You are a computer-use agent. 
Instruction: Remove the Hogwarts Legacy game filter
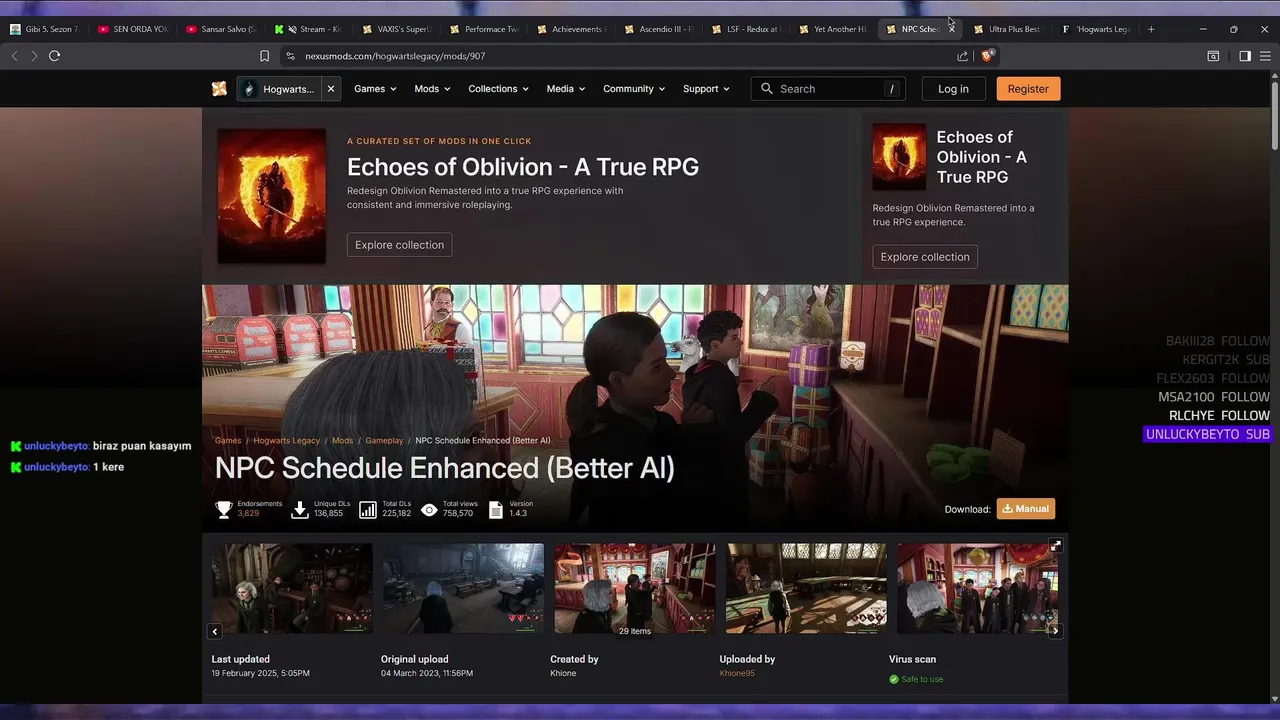pyautogui.click(x=331, y=89)
